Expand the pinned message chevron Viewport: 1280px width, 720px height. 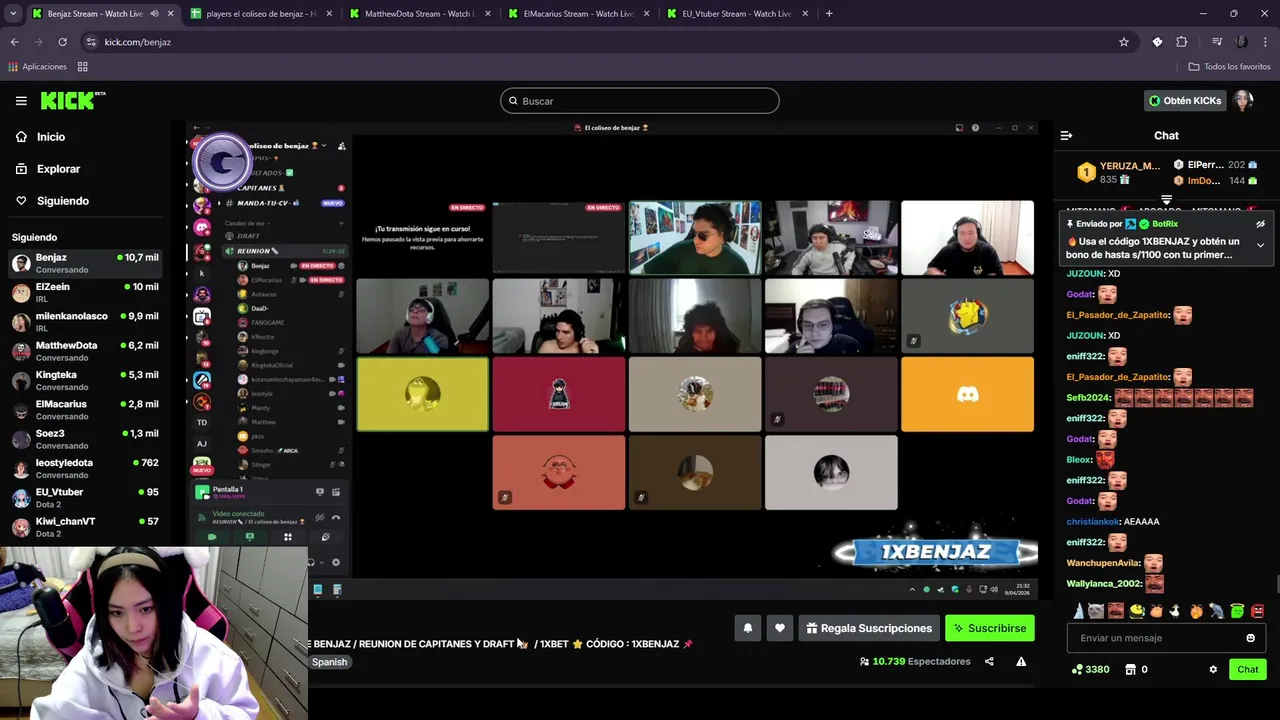click(1260, 245)
